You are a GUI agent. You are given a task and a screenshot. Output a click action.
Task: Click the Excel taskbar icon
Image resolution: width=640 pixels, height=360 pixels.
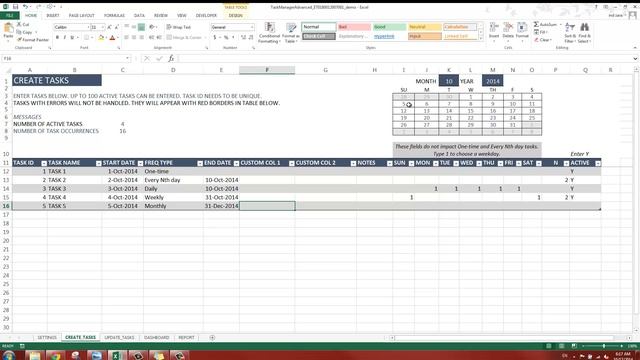(x=116, y=356)
